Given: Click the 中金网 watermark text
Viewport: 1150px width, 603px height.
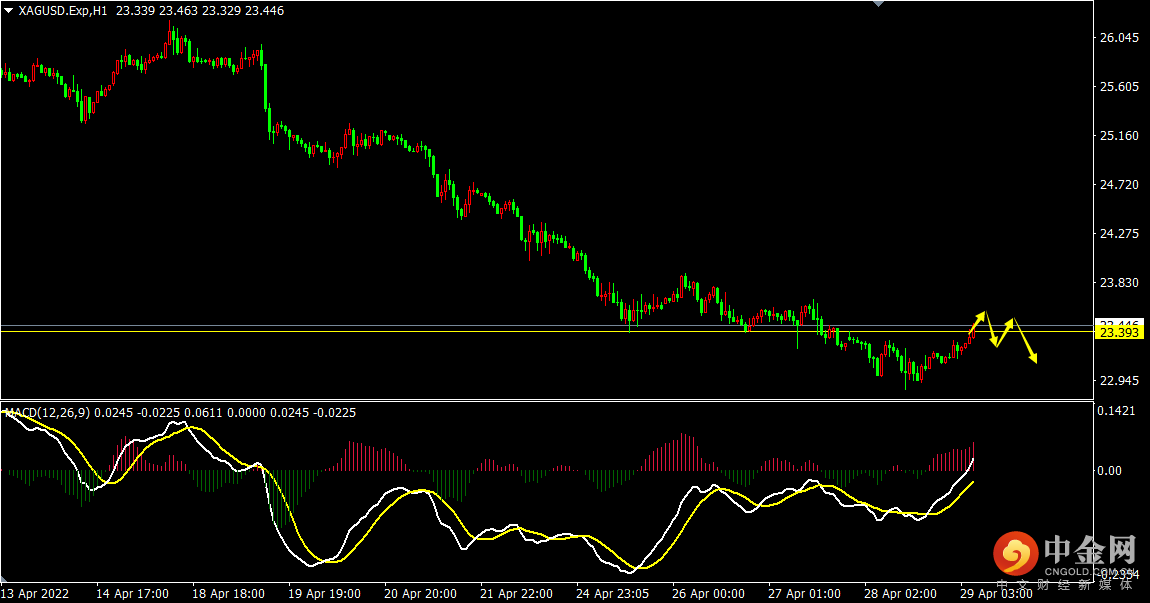Looking at the screenshot, I should (1089, 549).
